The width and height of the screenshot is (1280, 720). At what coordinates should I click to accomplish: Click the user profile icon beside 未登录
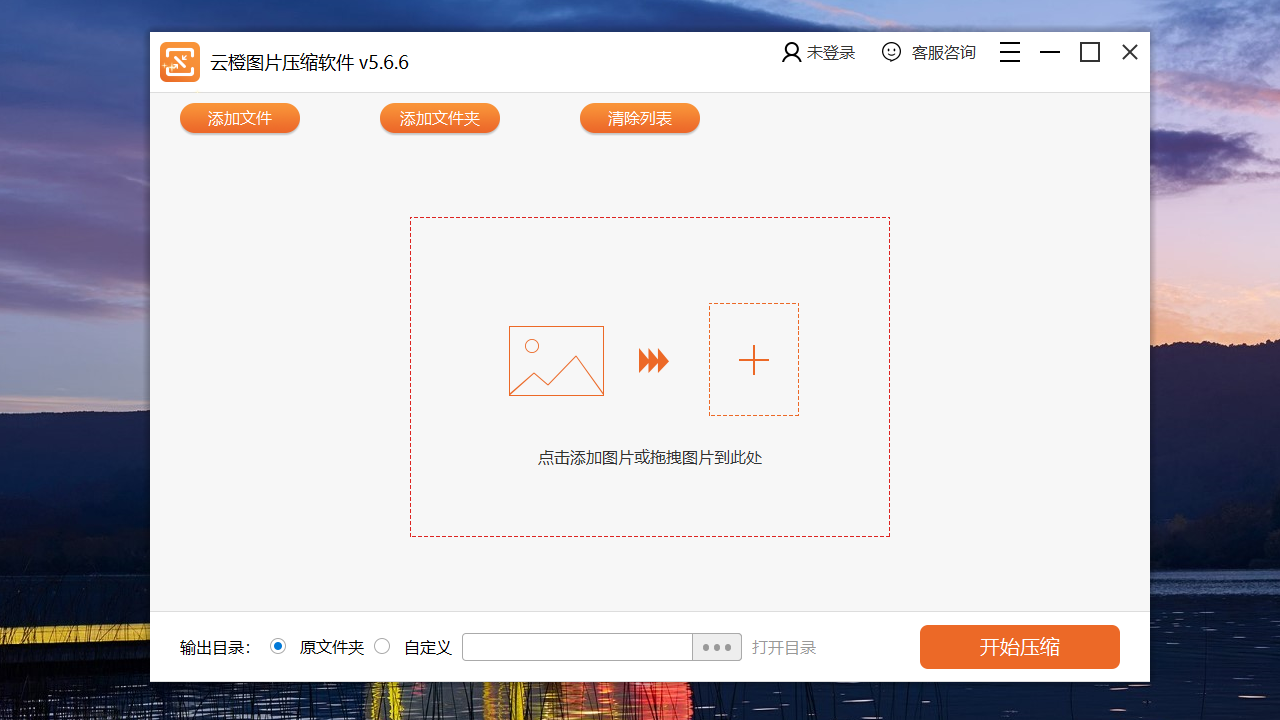[x=790, y=52]
